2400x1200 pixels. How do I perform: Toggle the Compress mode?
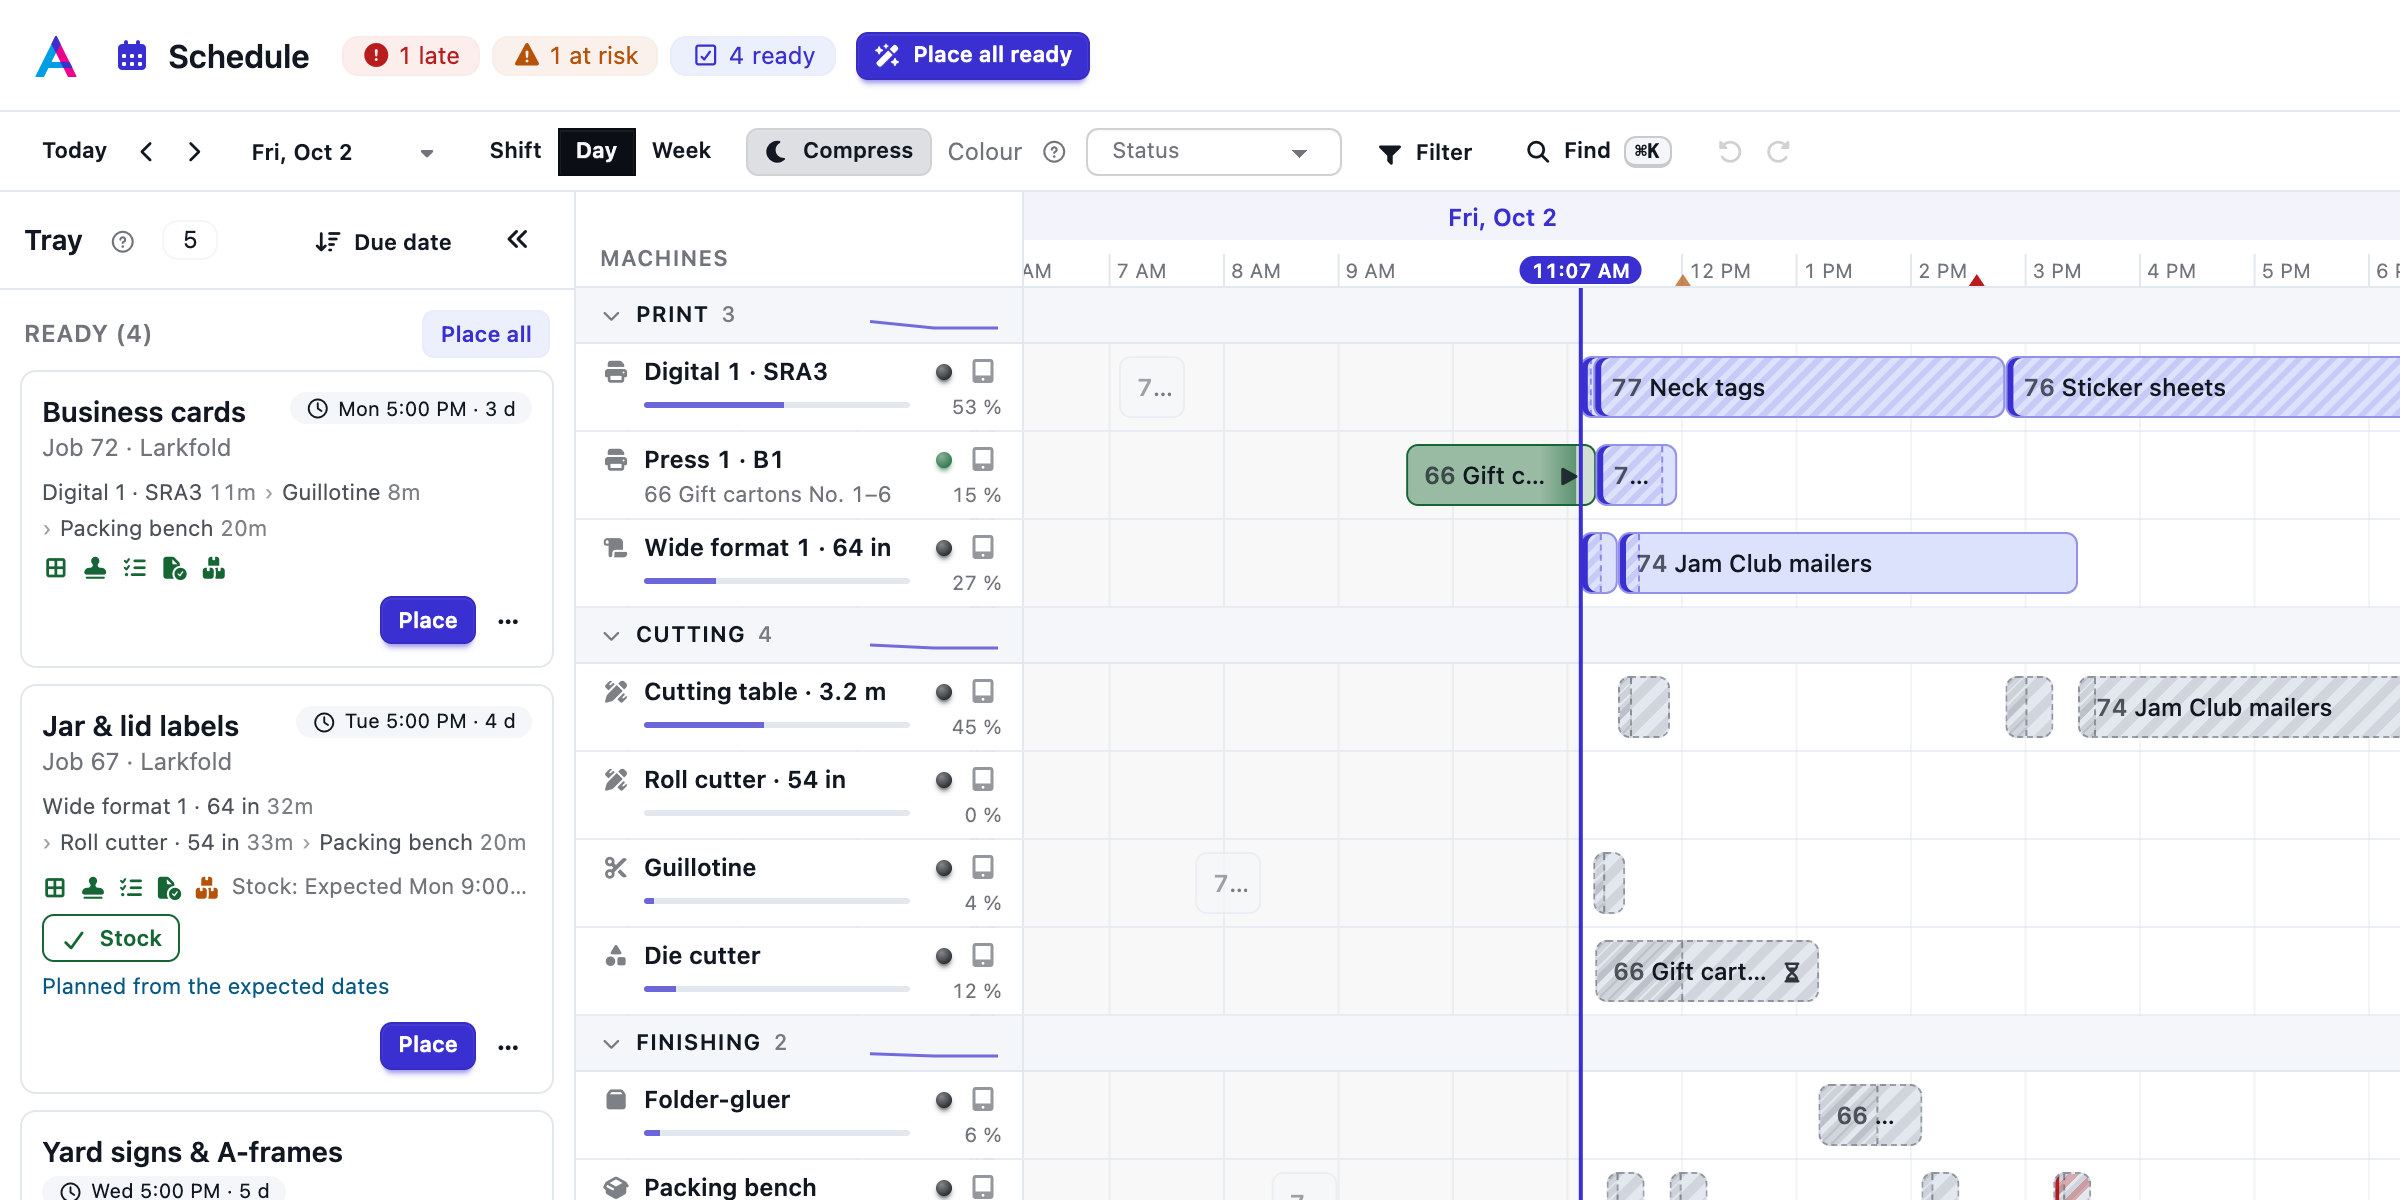pos(838,152)
